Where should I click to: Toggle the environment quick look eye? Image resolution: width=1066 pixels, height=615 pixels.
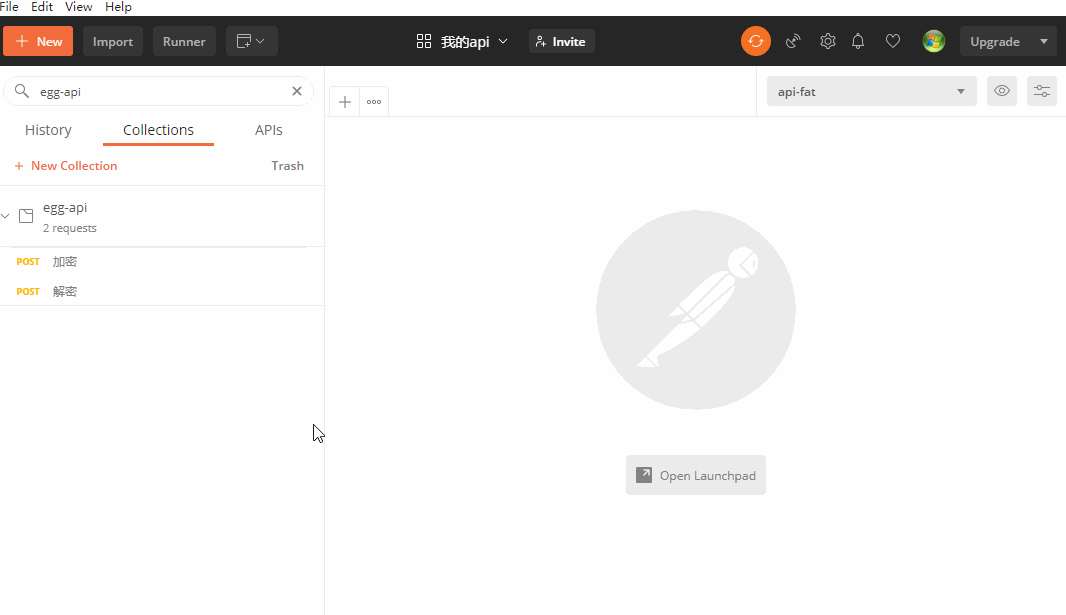1002,91
